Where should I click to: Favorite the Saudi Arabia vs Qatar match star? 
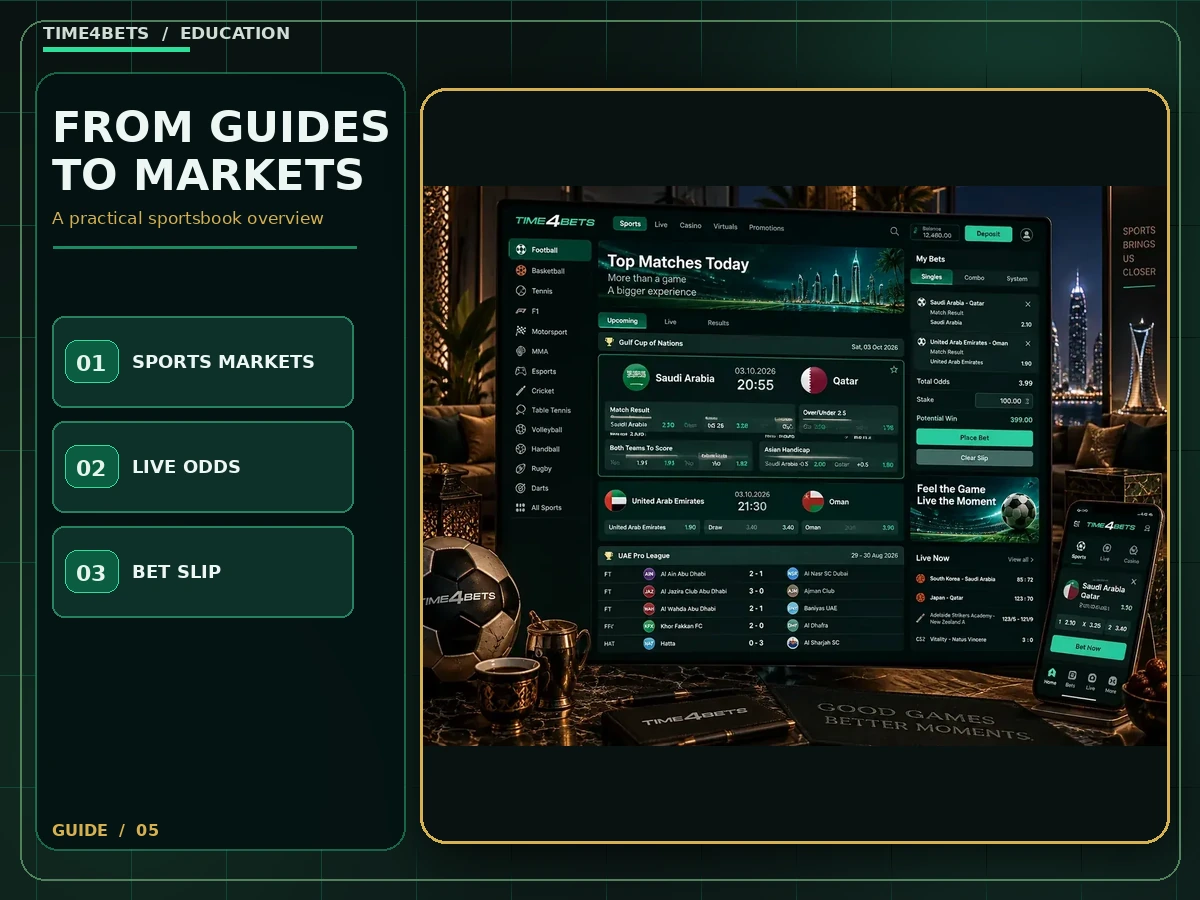pos(894,369)
